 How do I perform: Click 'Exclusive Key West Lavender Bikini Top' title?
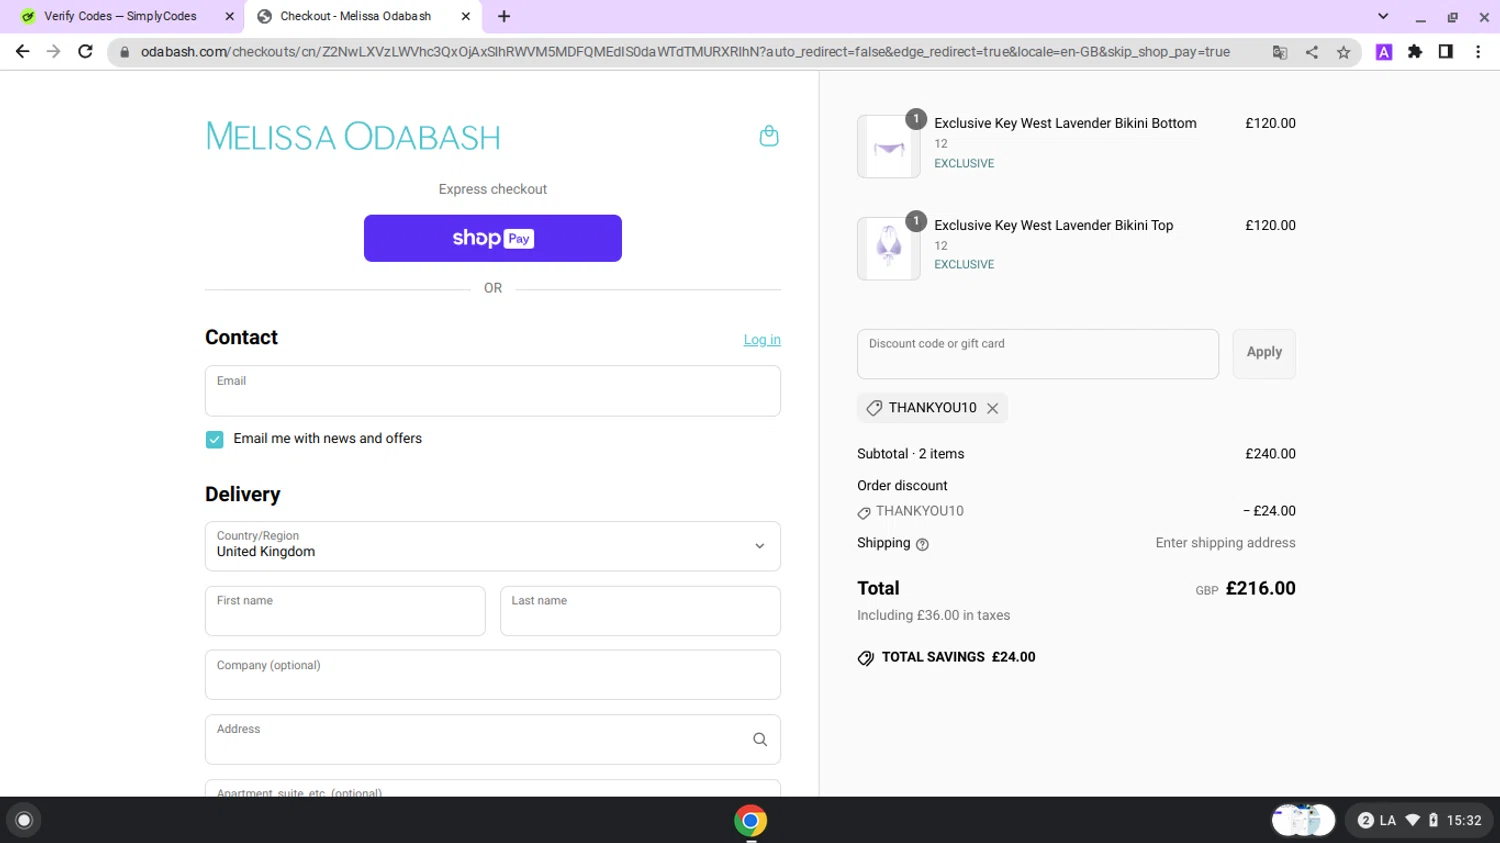click(1053, 225)
